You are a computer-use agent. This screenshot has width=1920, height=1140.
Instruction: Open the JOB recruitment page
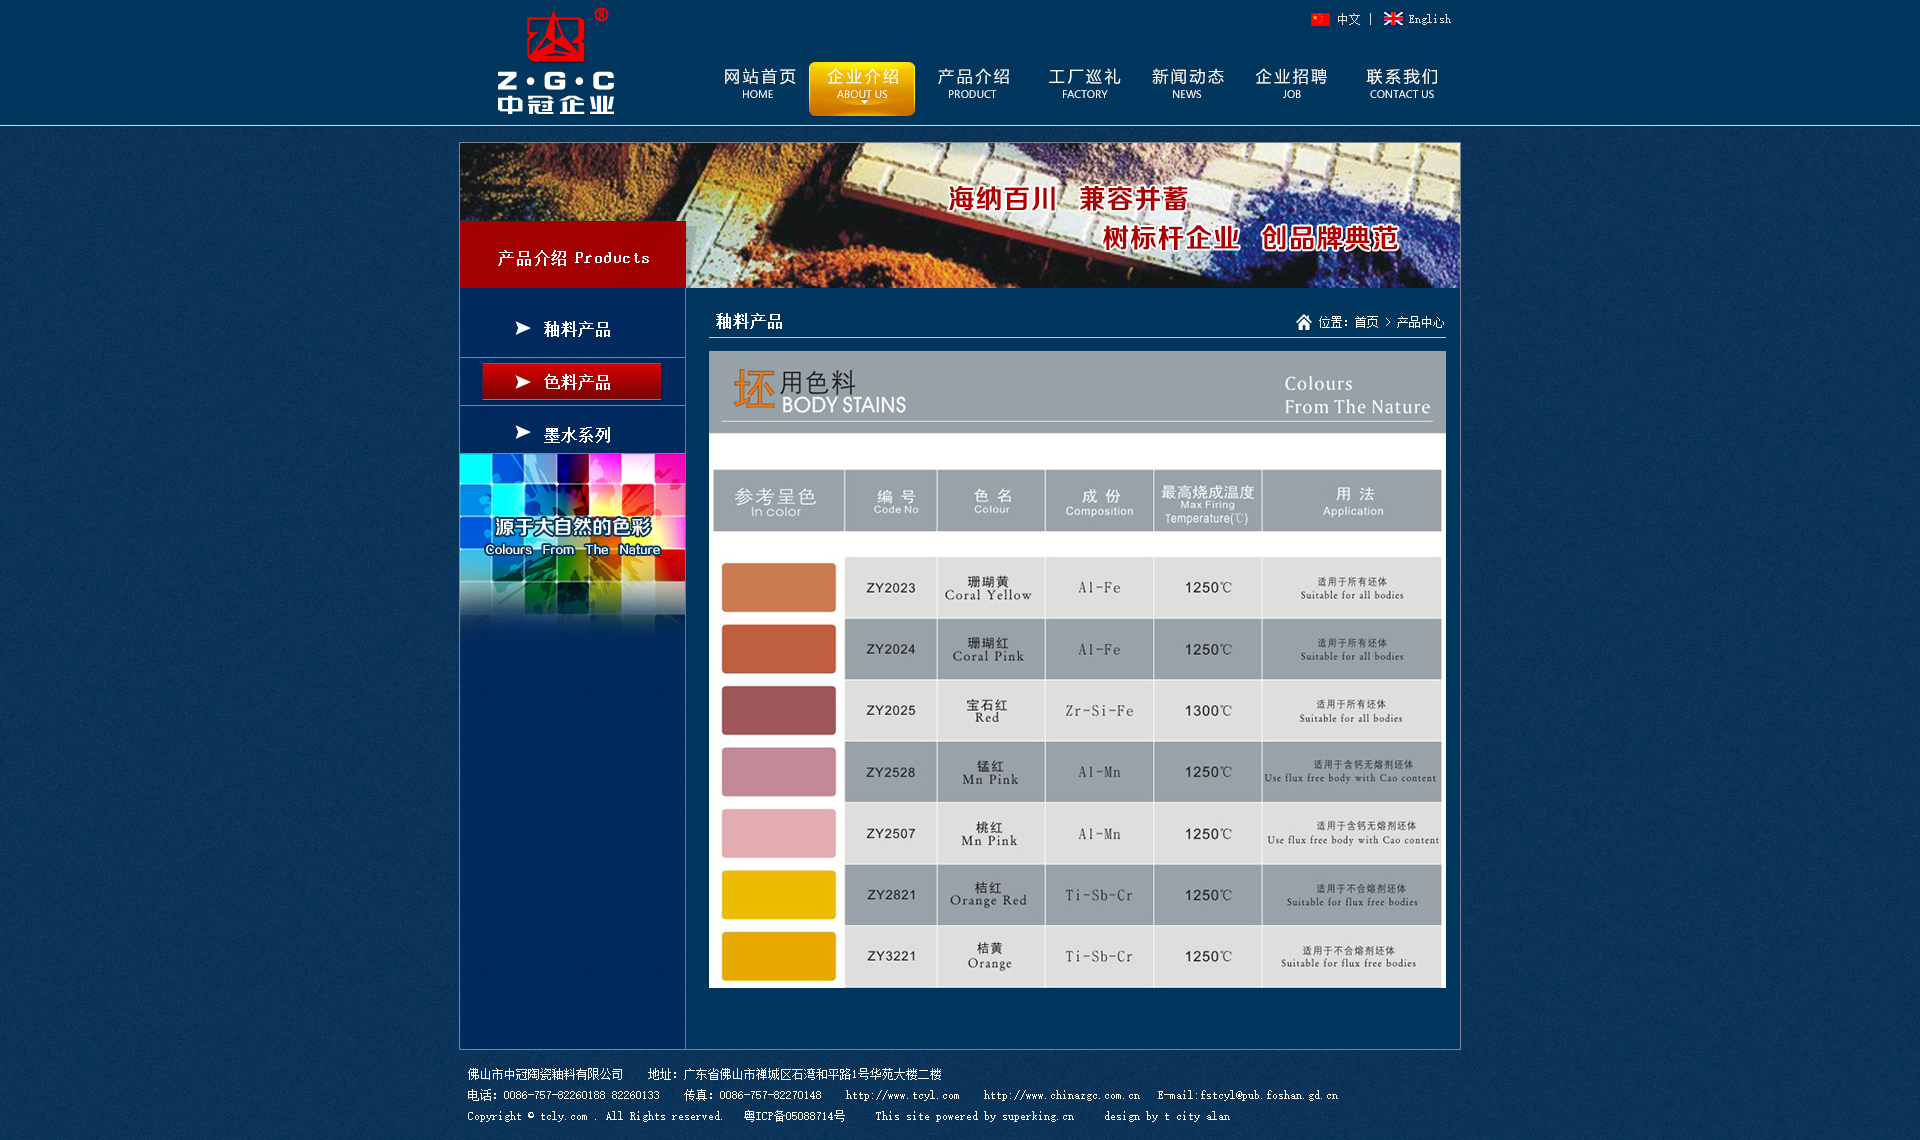(1291, 84)
